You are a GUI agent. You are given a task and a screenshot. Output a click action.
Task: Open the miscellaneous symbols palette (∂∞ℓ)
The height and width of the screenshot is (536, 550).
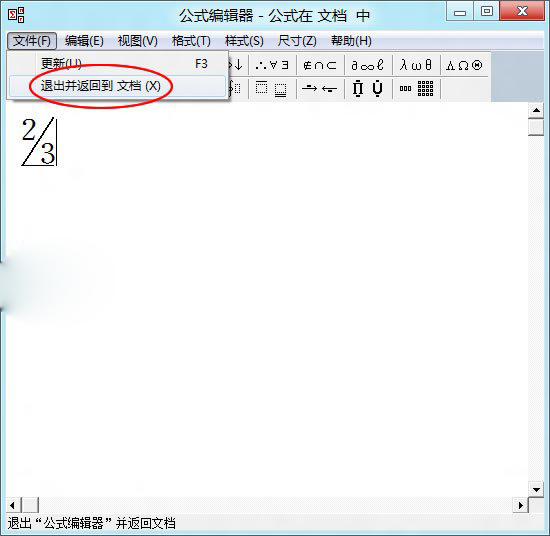[368, 65]
